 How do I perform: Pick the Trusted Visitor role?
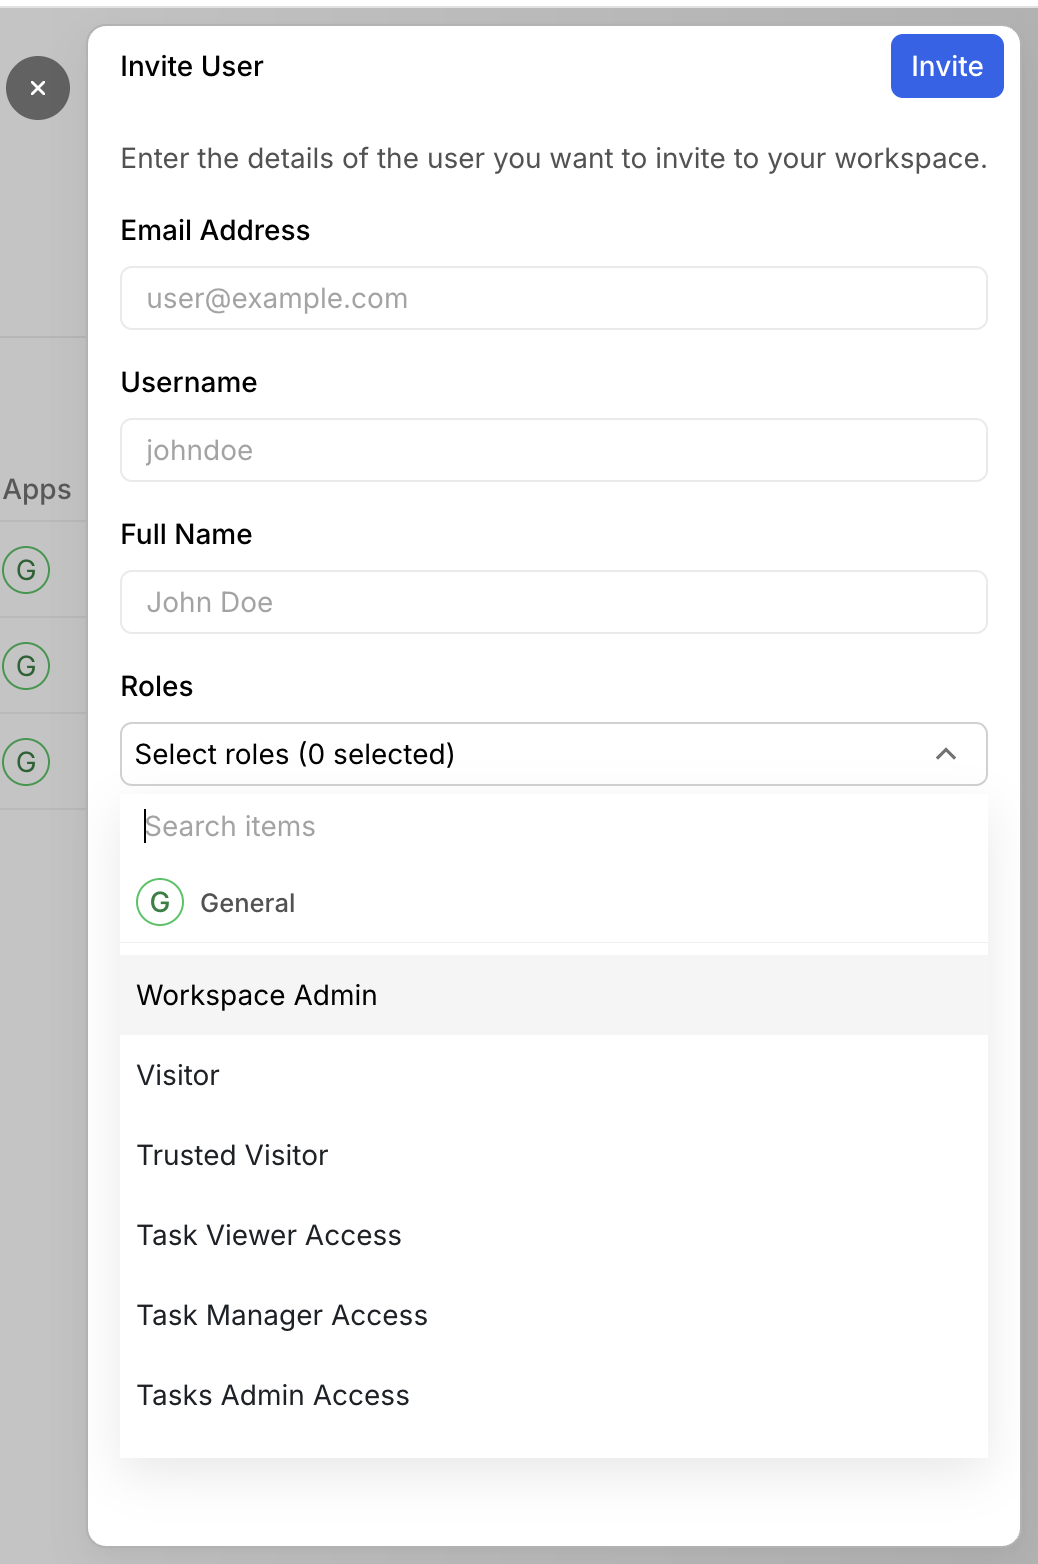point(232,1155)
